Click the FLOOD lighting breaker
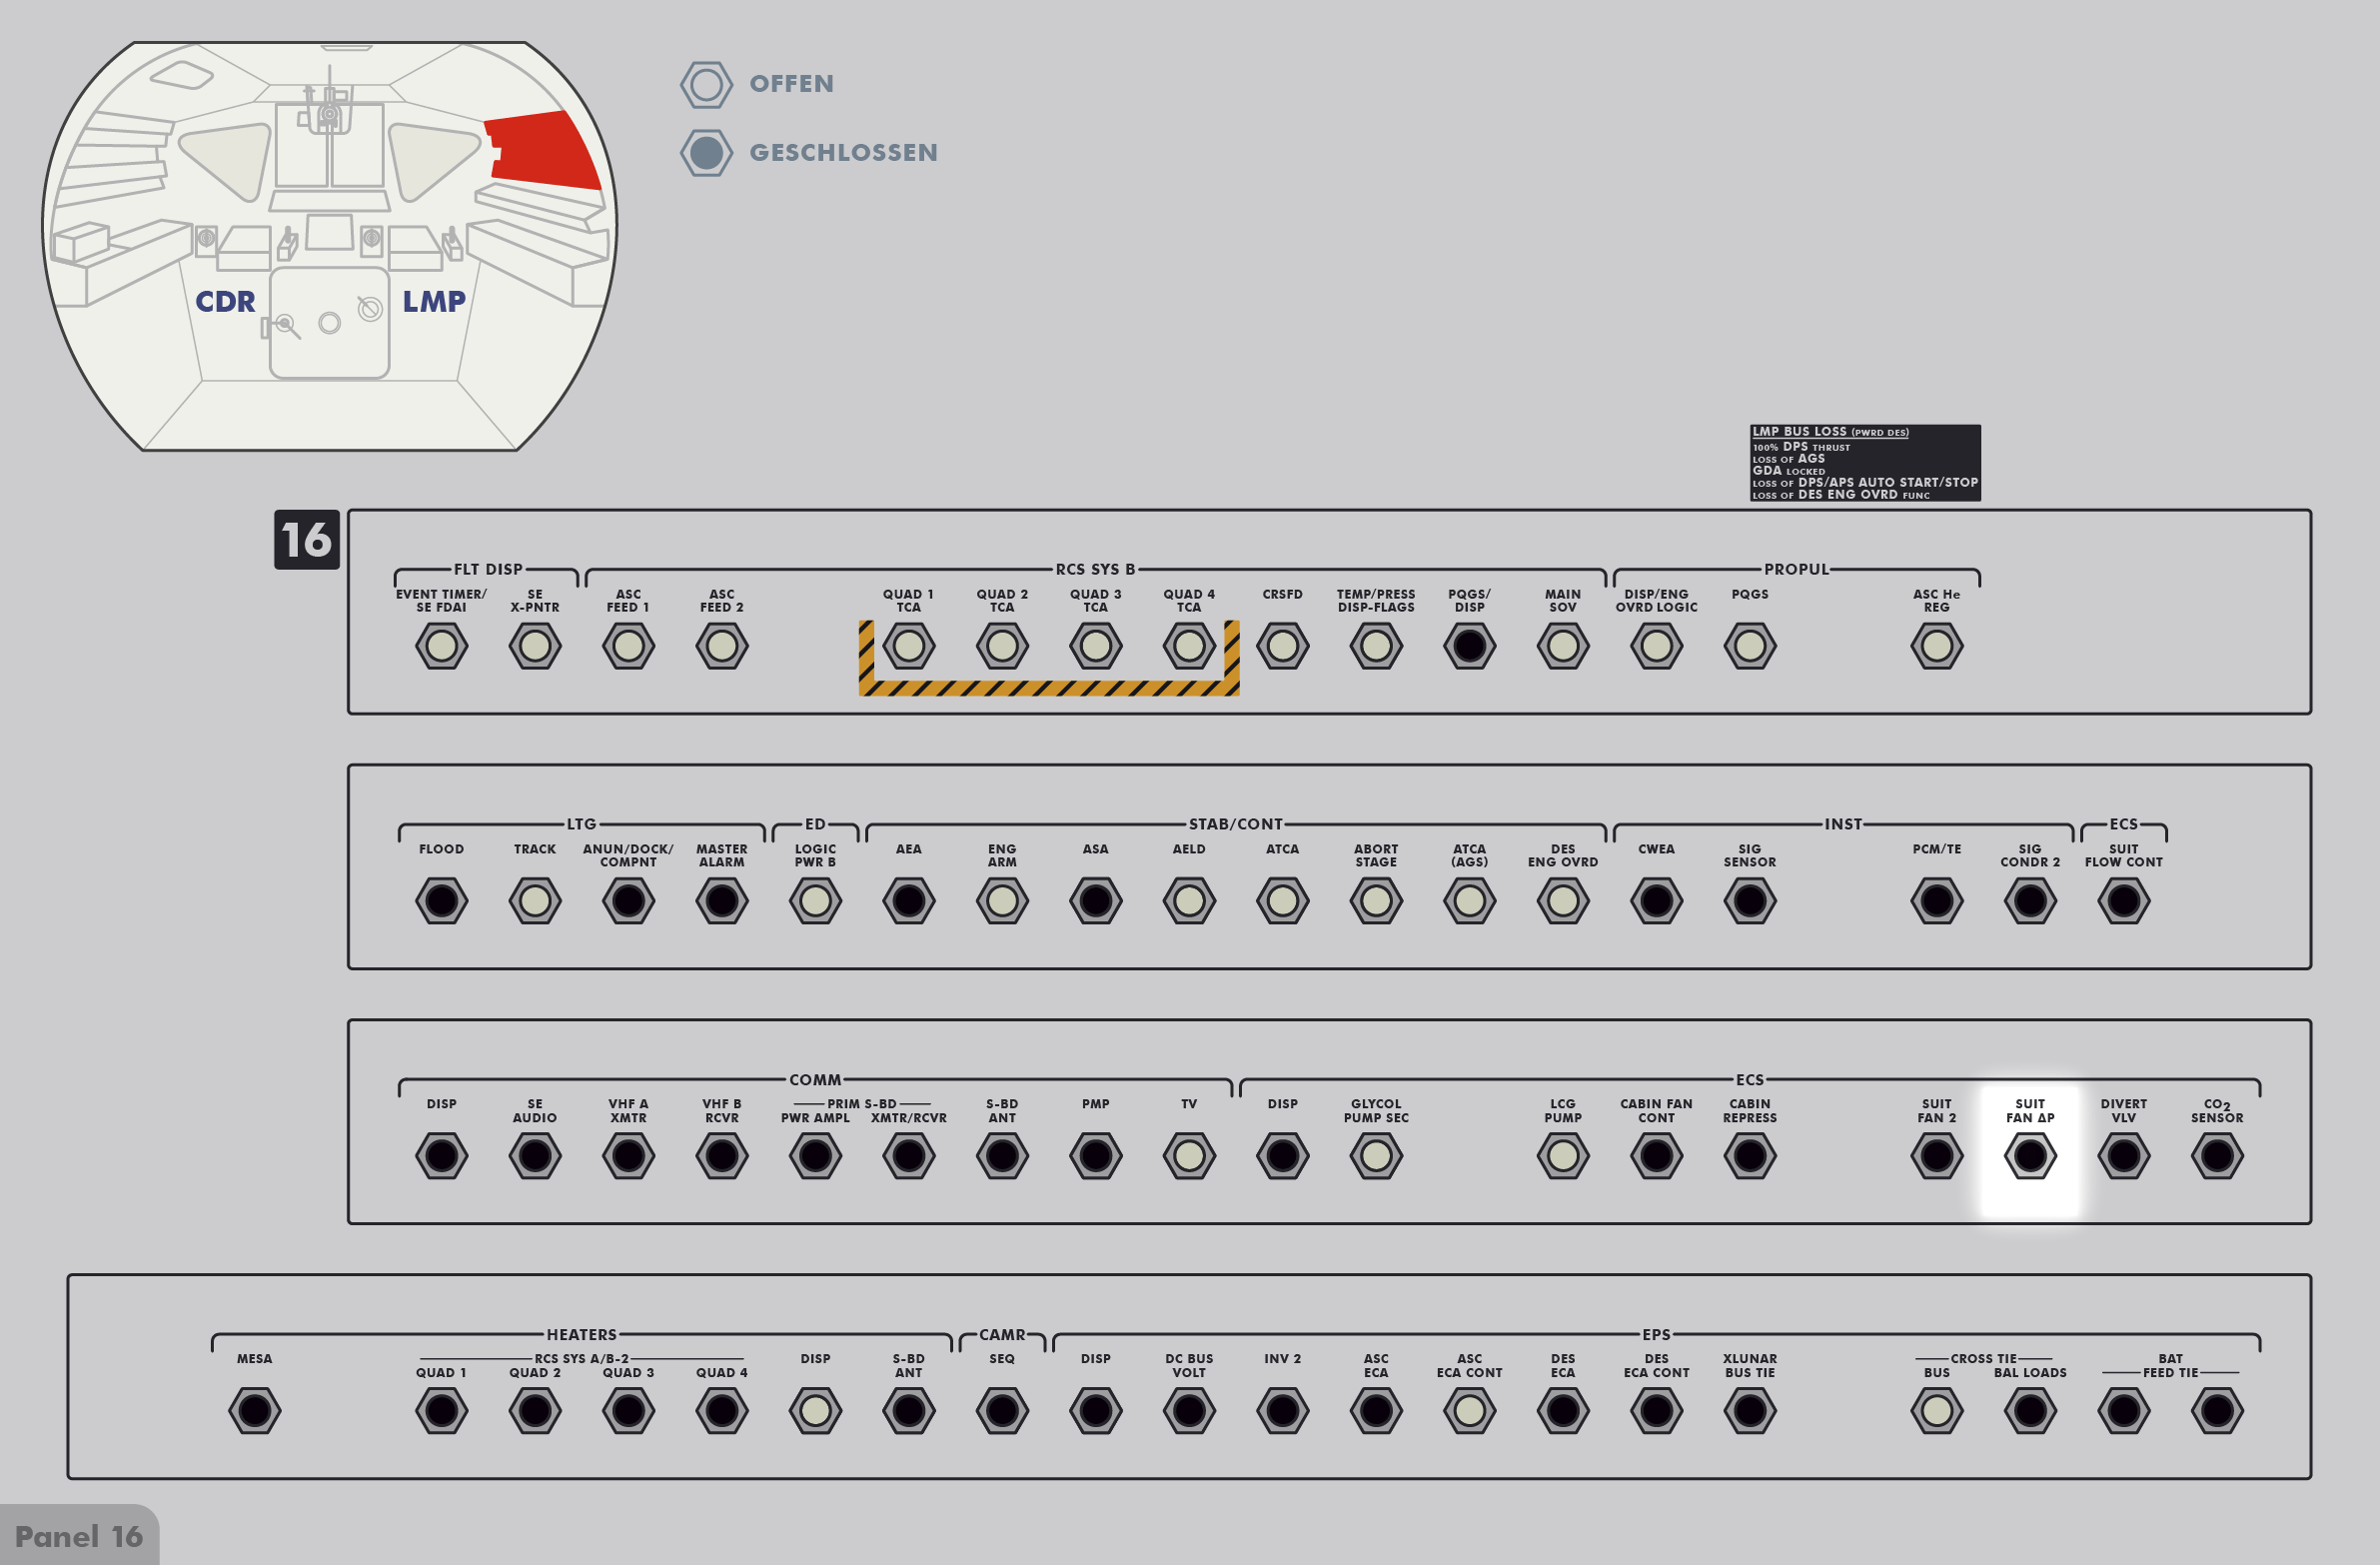 (x=441, y=901)
